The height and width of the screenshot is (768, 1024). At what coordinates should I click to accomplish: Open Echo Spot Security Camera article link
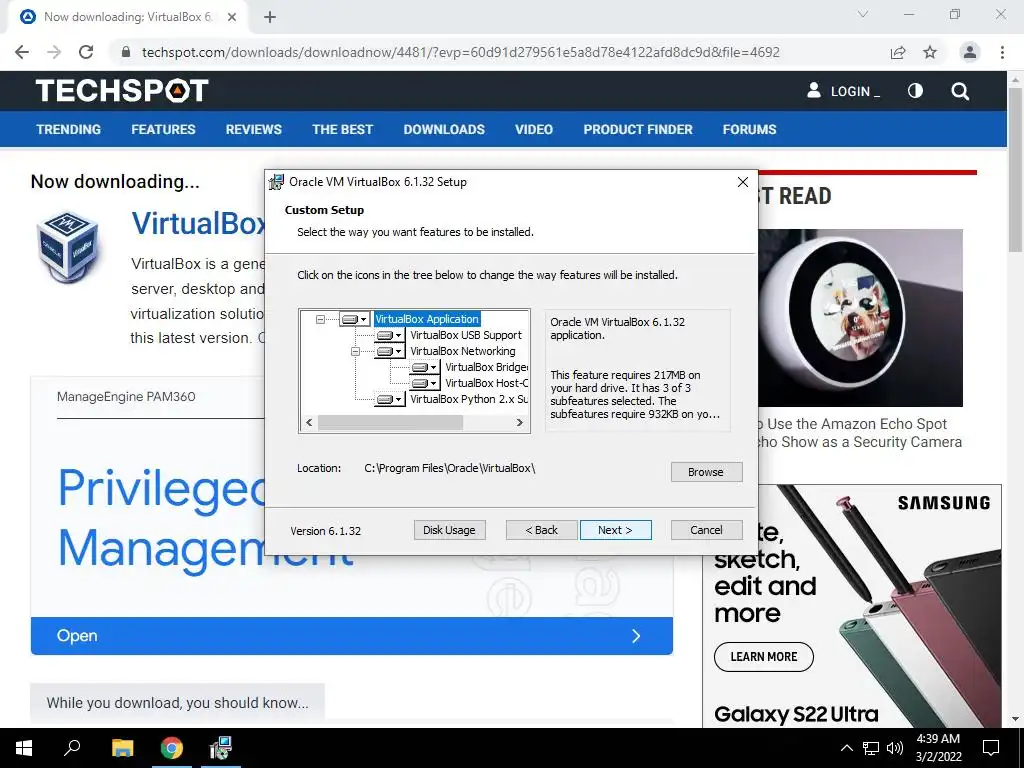pos(860,433)
